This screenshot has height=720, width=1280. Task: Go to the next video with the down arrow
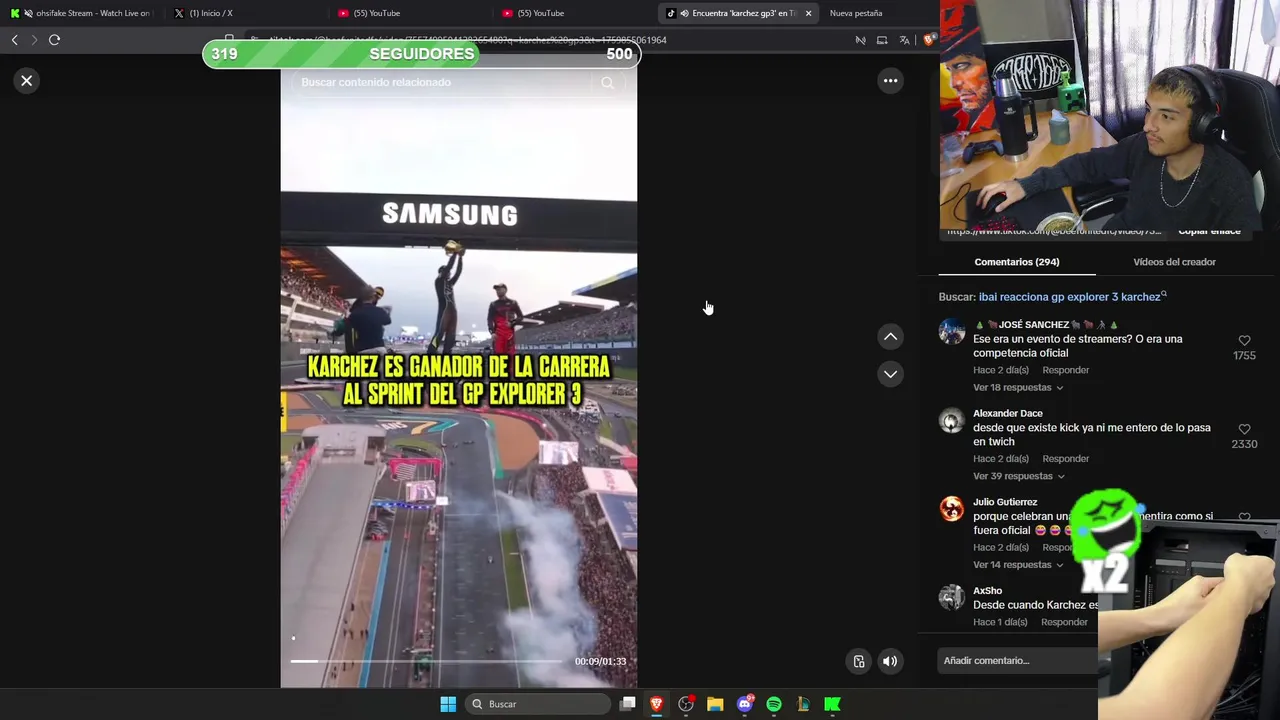click(x=890, y=374)
